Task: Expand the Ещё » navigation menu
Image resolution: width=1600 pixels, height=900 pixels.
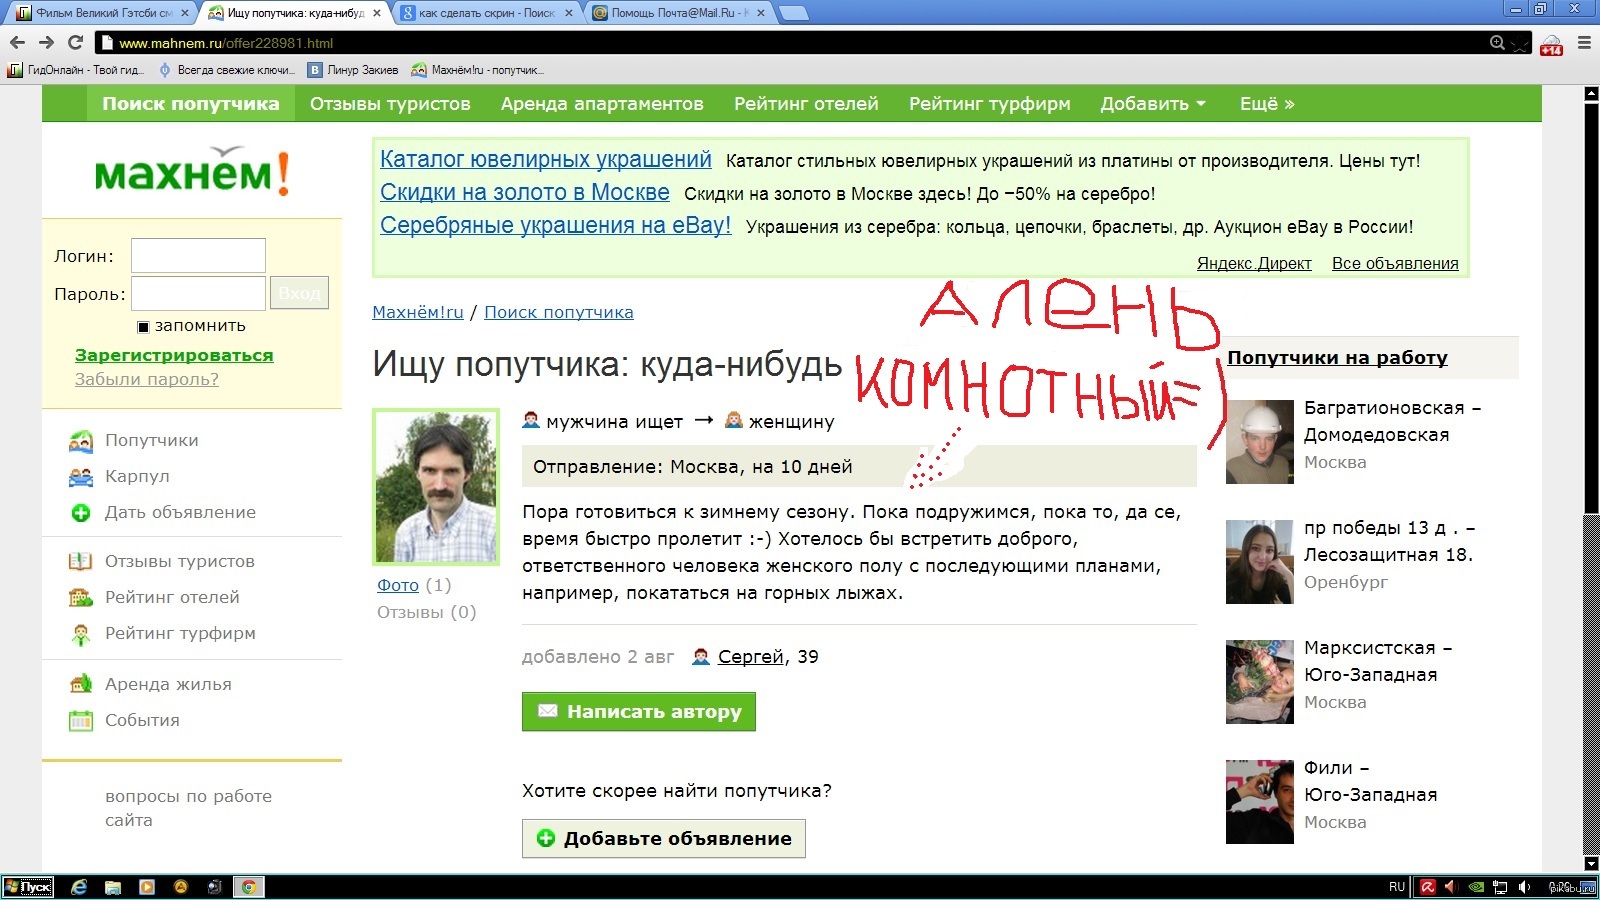Action: 1266,104
